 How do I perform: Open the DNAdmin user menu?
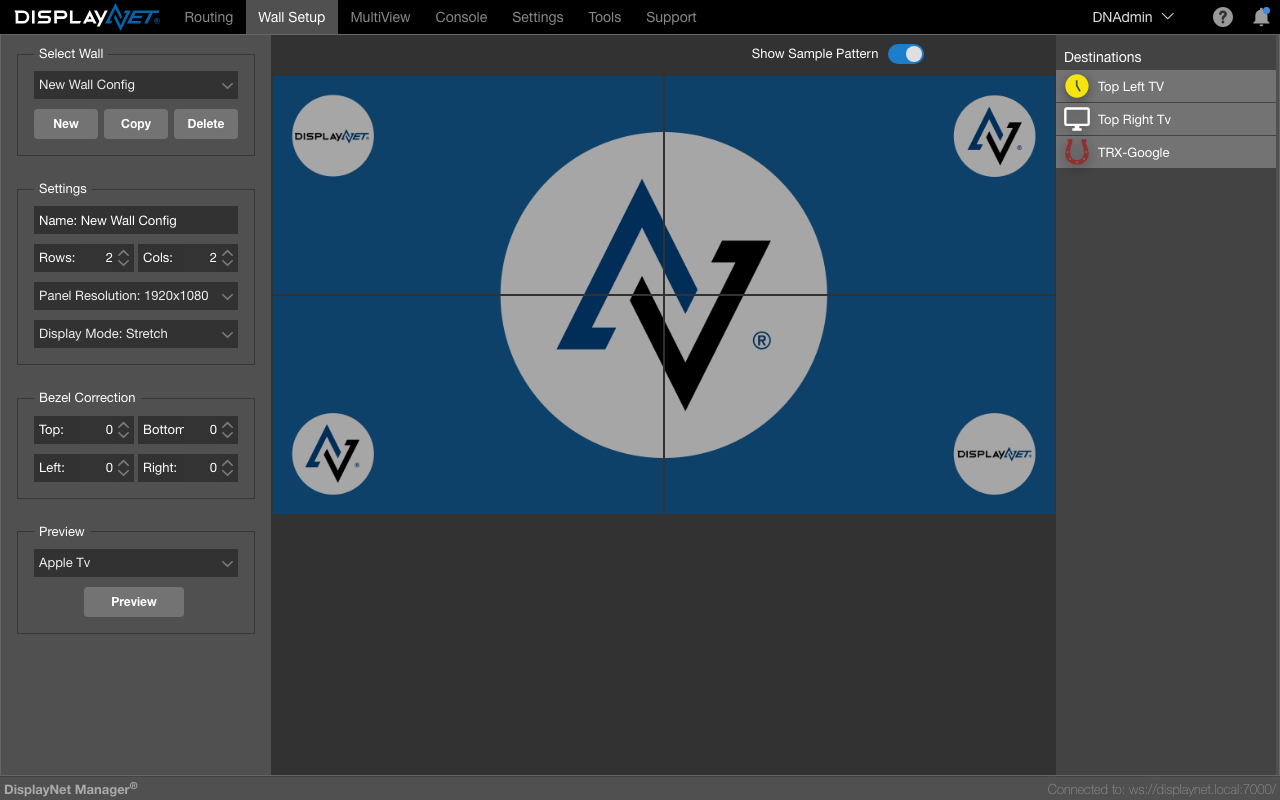1133,17
